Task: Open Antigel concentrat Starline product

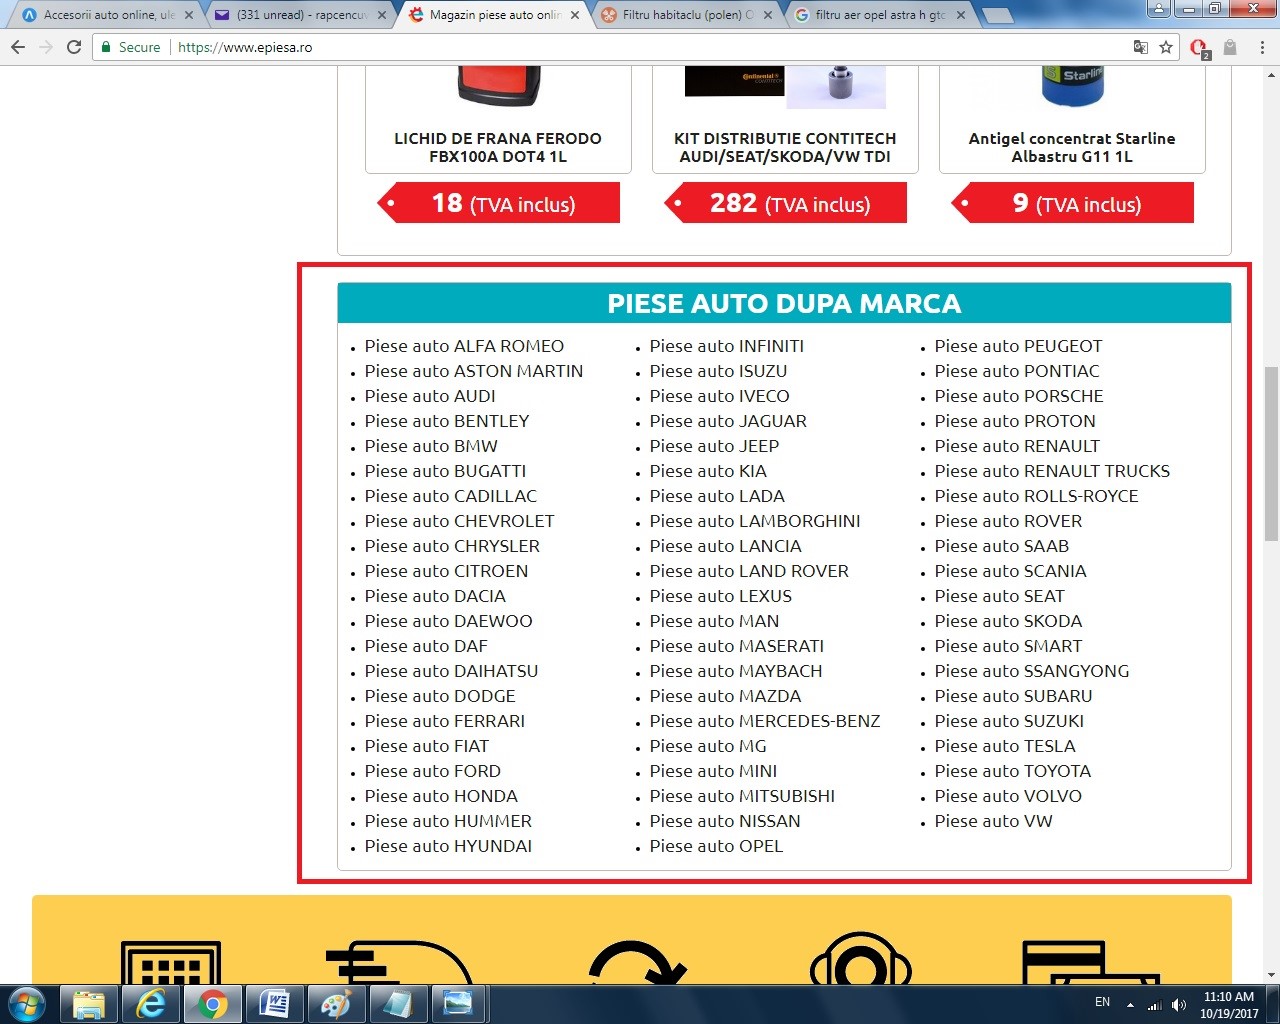Action: pyautogui.click(x=1072, y=147)
